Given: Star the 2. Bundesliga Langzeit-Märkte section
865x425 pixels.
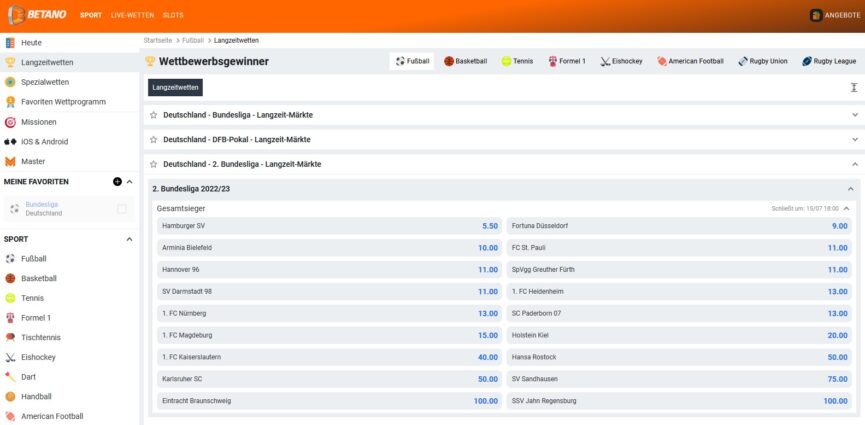Looking at the screenshot, I should point(153,164).
